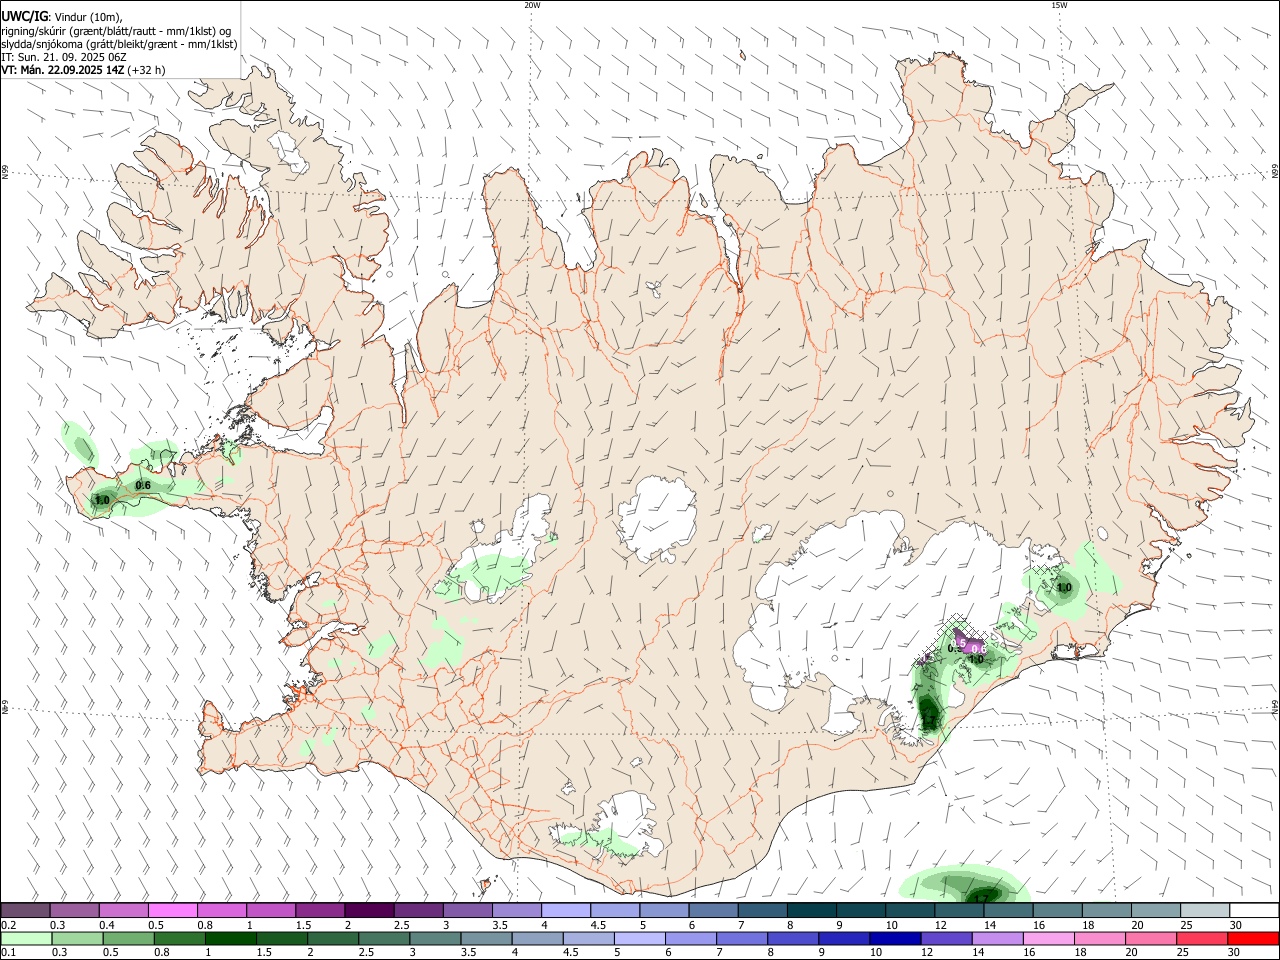The width and height of the screenshot is (1280, 960).
Task: Click the '30' label under the upper scale
Action: [x=1235, y=925]
